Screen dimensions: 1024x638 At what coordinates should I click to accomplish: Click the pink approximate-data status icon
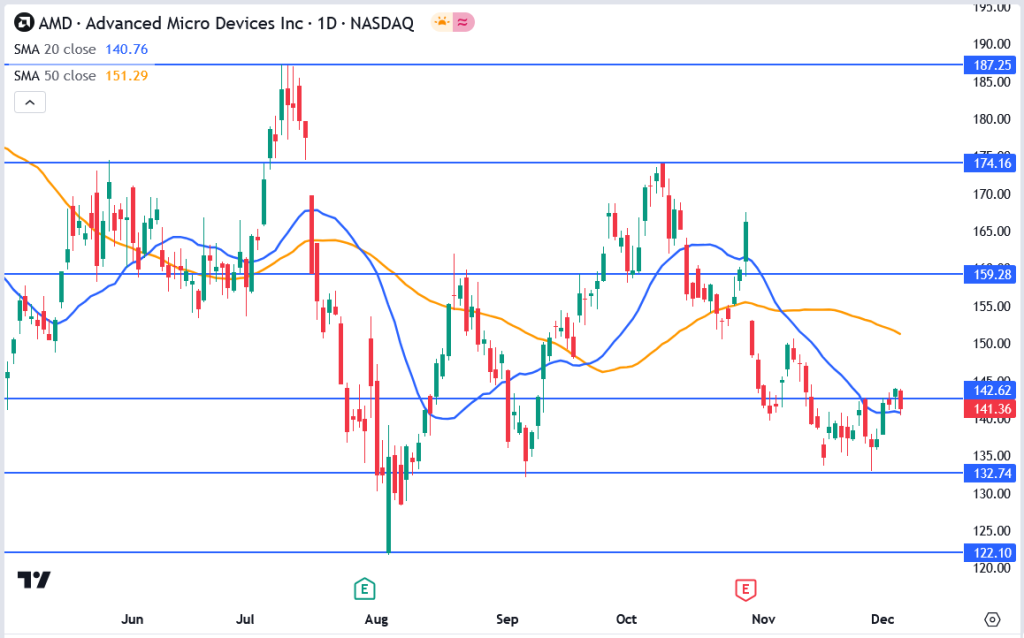pyautogui.click(x=463, y=22)
